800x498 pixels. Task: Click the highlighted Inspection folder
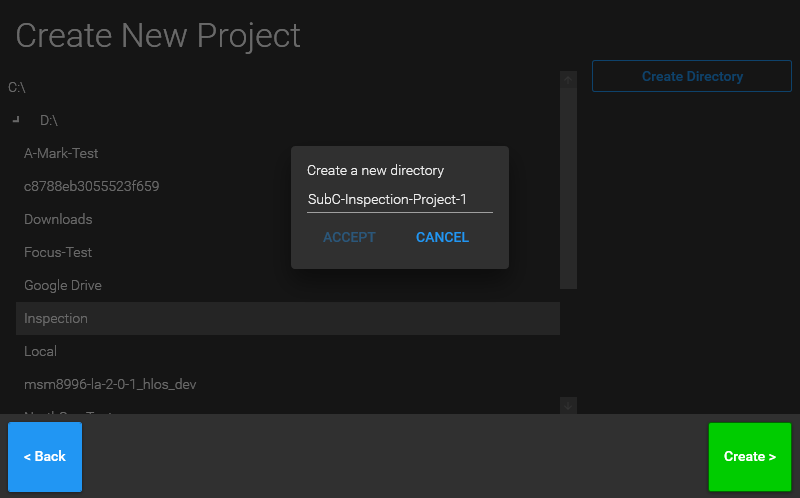point(56,318)
